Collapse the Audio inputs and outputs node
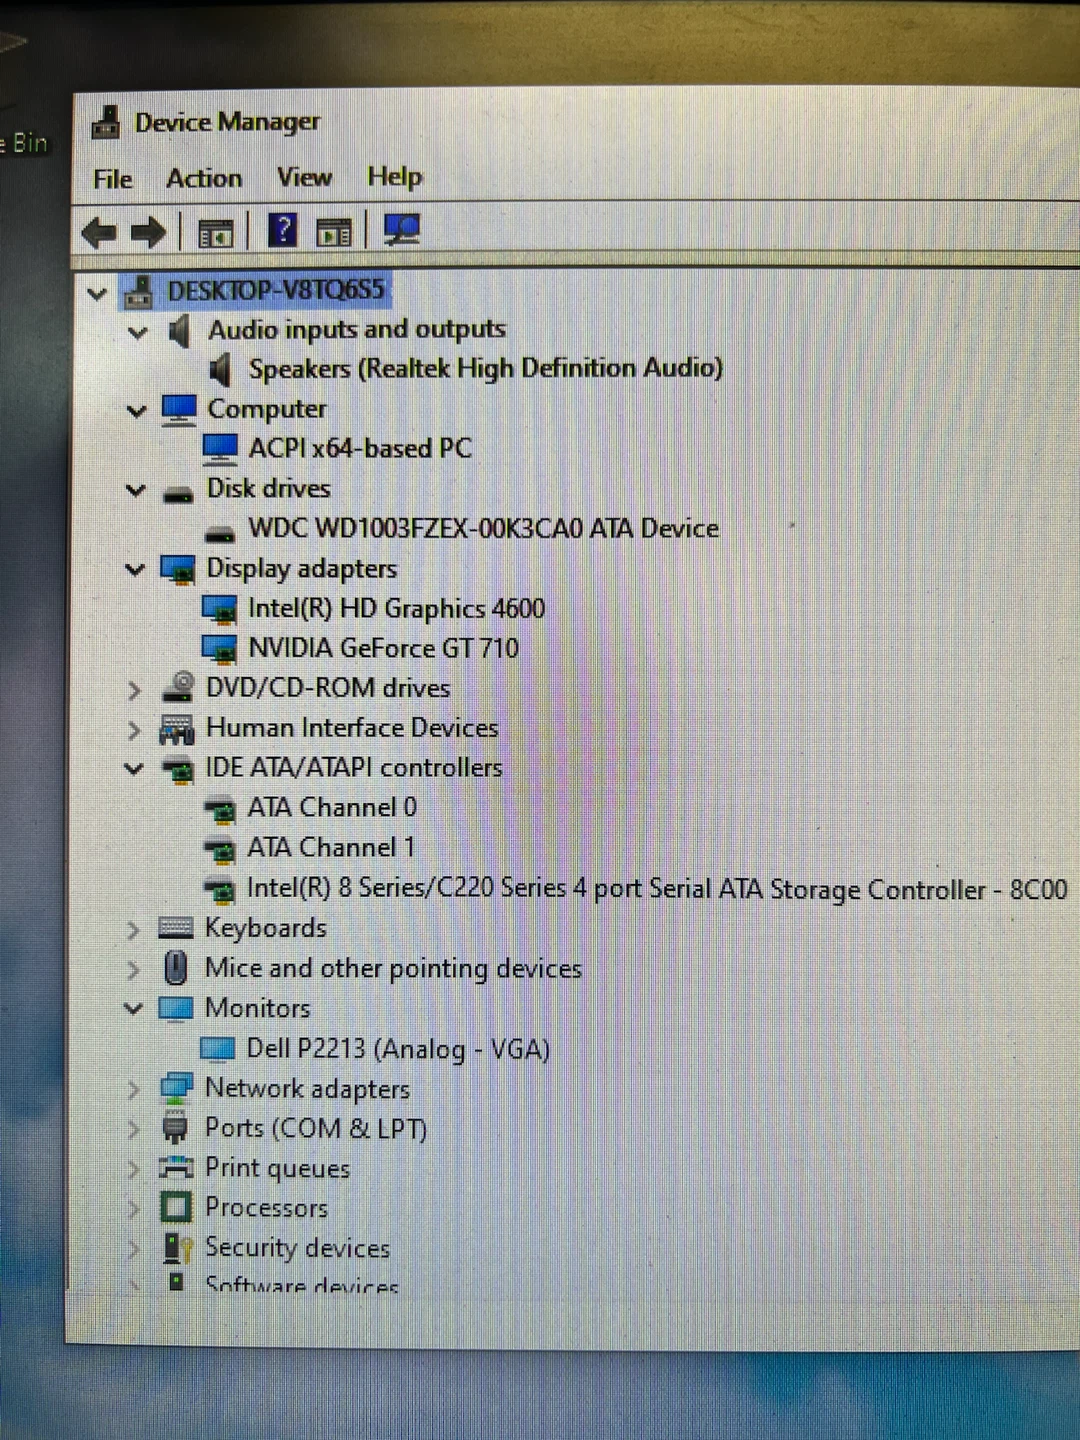Image resolution: width=1080 pixels, height=1440 pixels. point(137,332)
